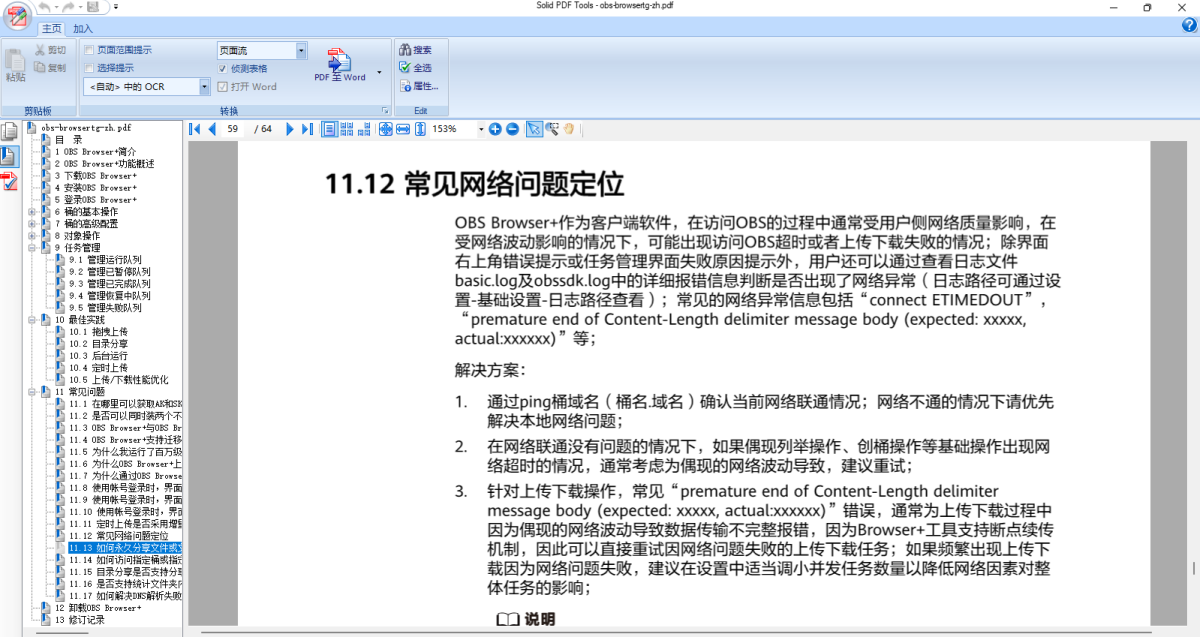Expand the 6 桶的基本操作 bookmark node

[33, 212]
